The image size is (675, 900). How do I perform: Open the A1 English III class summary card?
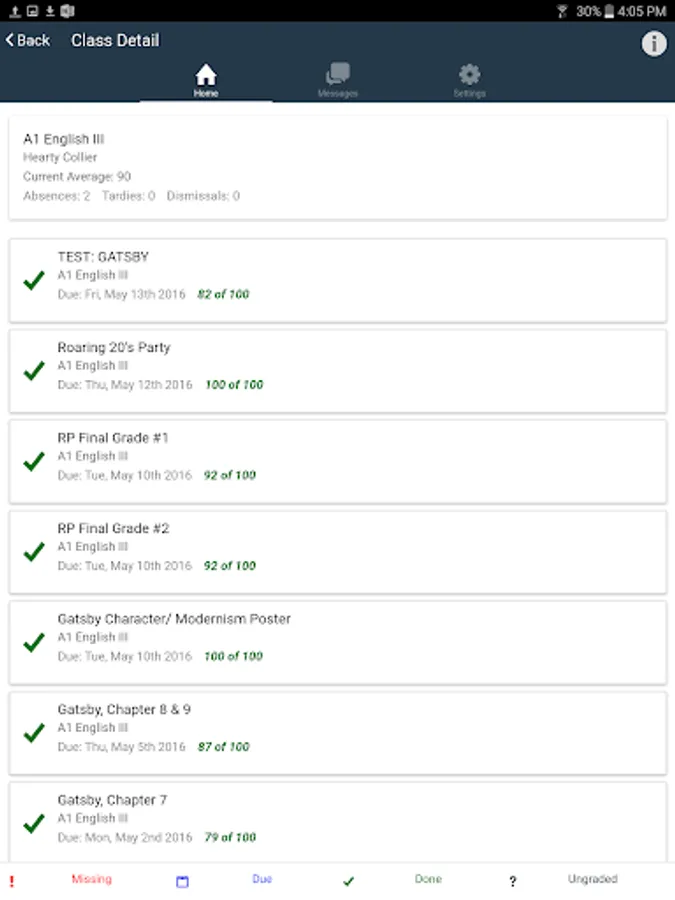[337, 167]
